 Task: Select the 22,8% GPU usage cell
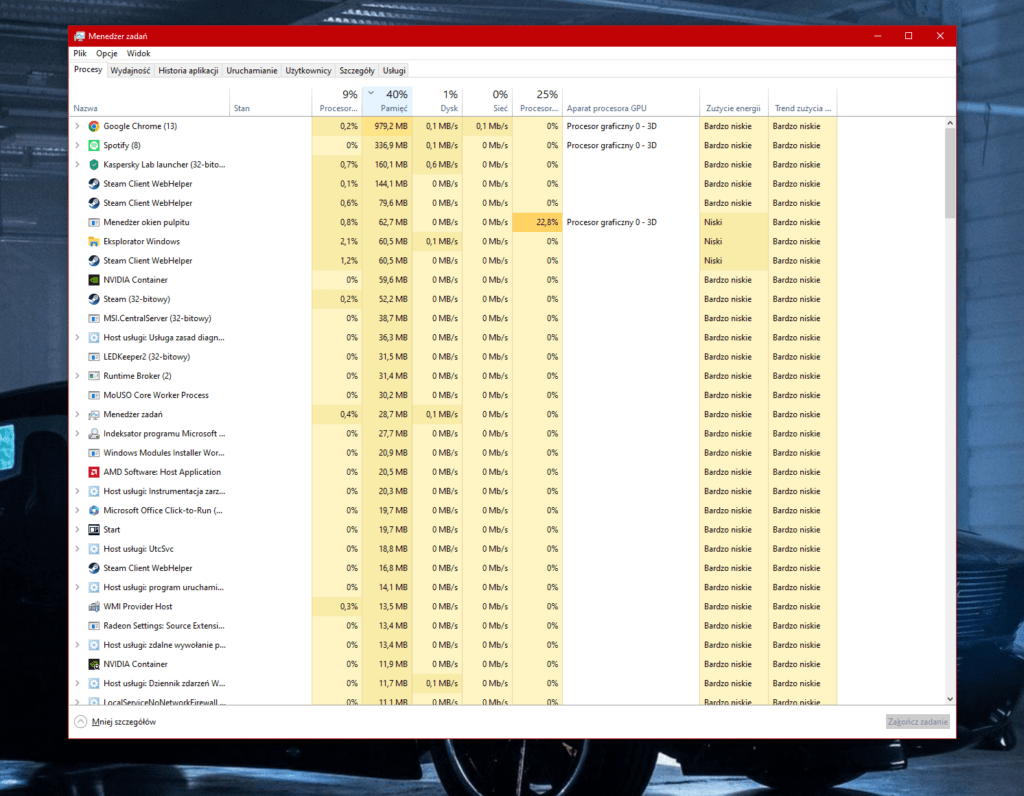pos(537,222)
